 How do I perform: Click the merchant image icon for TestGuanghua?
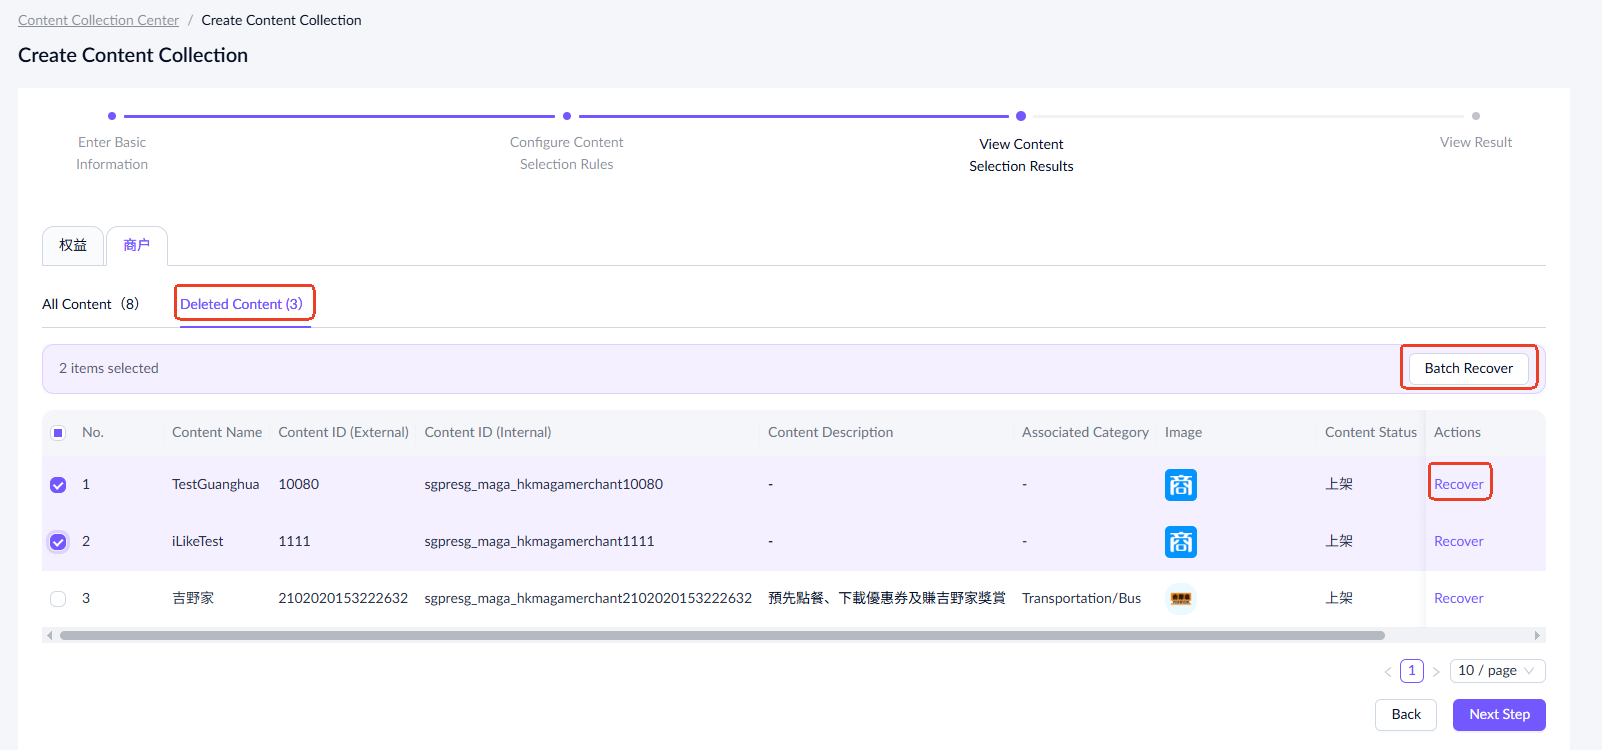[x=1180, y=485]
